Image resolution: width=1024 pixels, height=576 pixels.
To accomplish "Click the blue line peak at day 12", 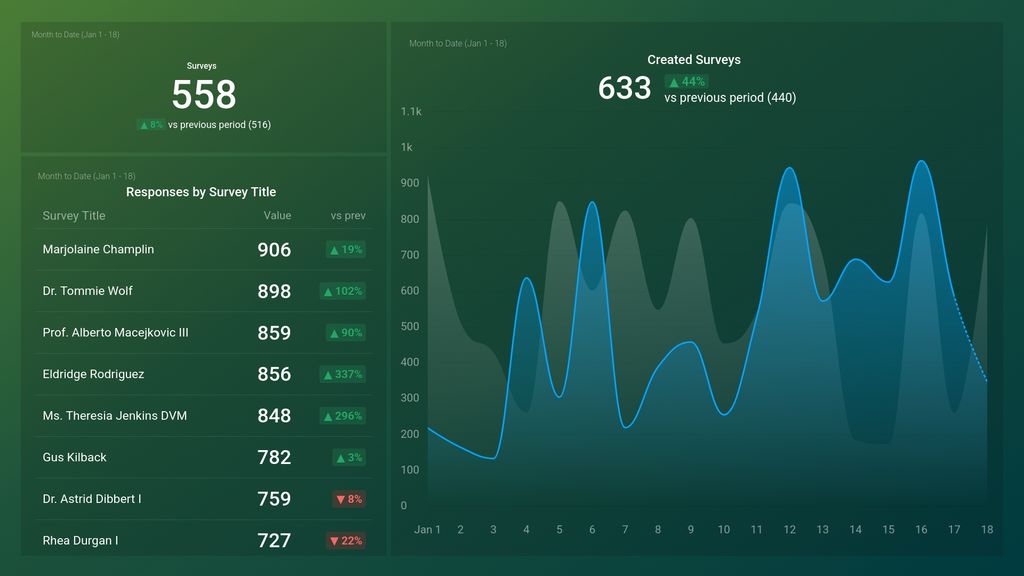I will [790, 168].
